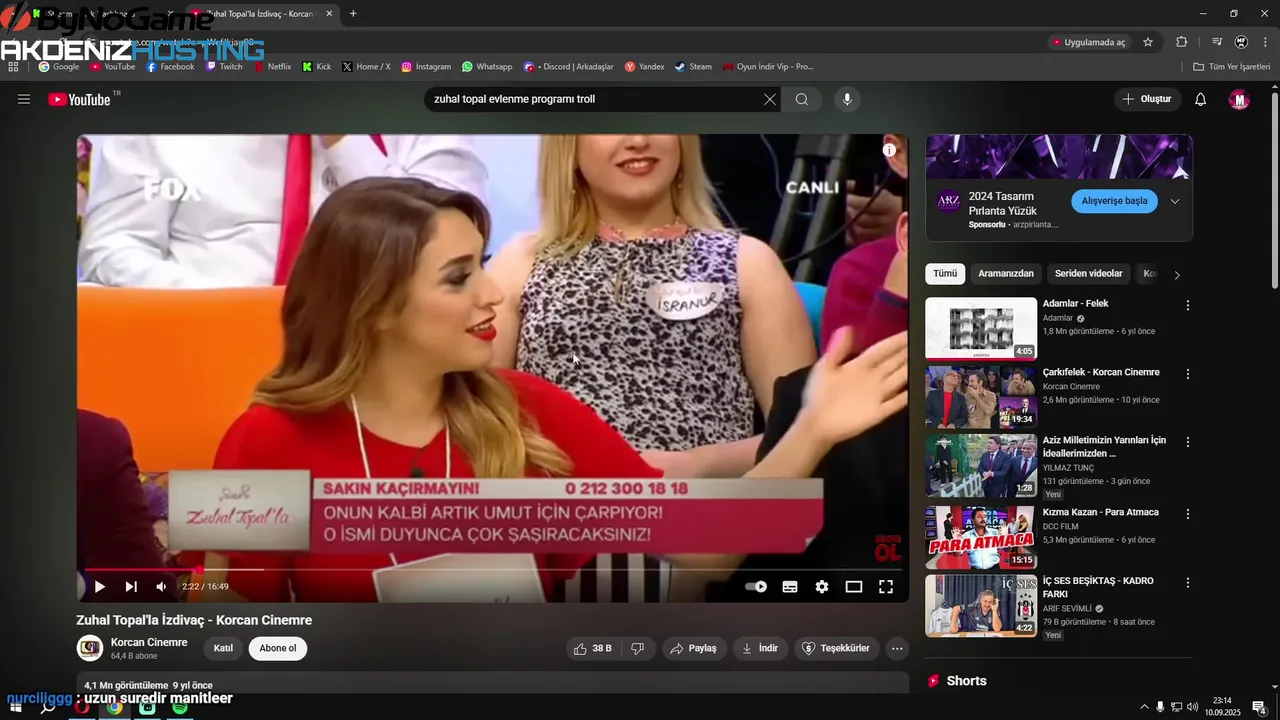Subscribe with the Abone ol button

[x=278, y=648]
